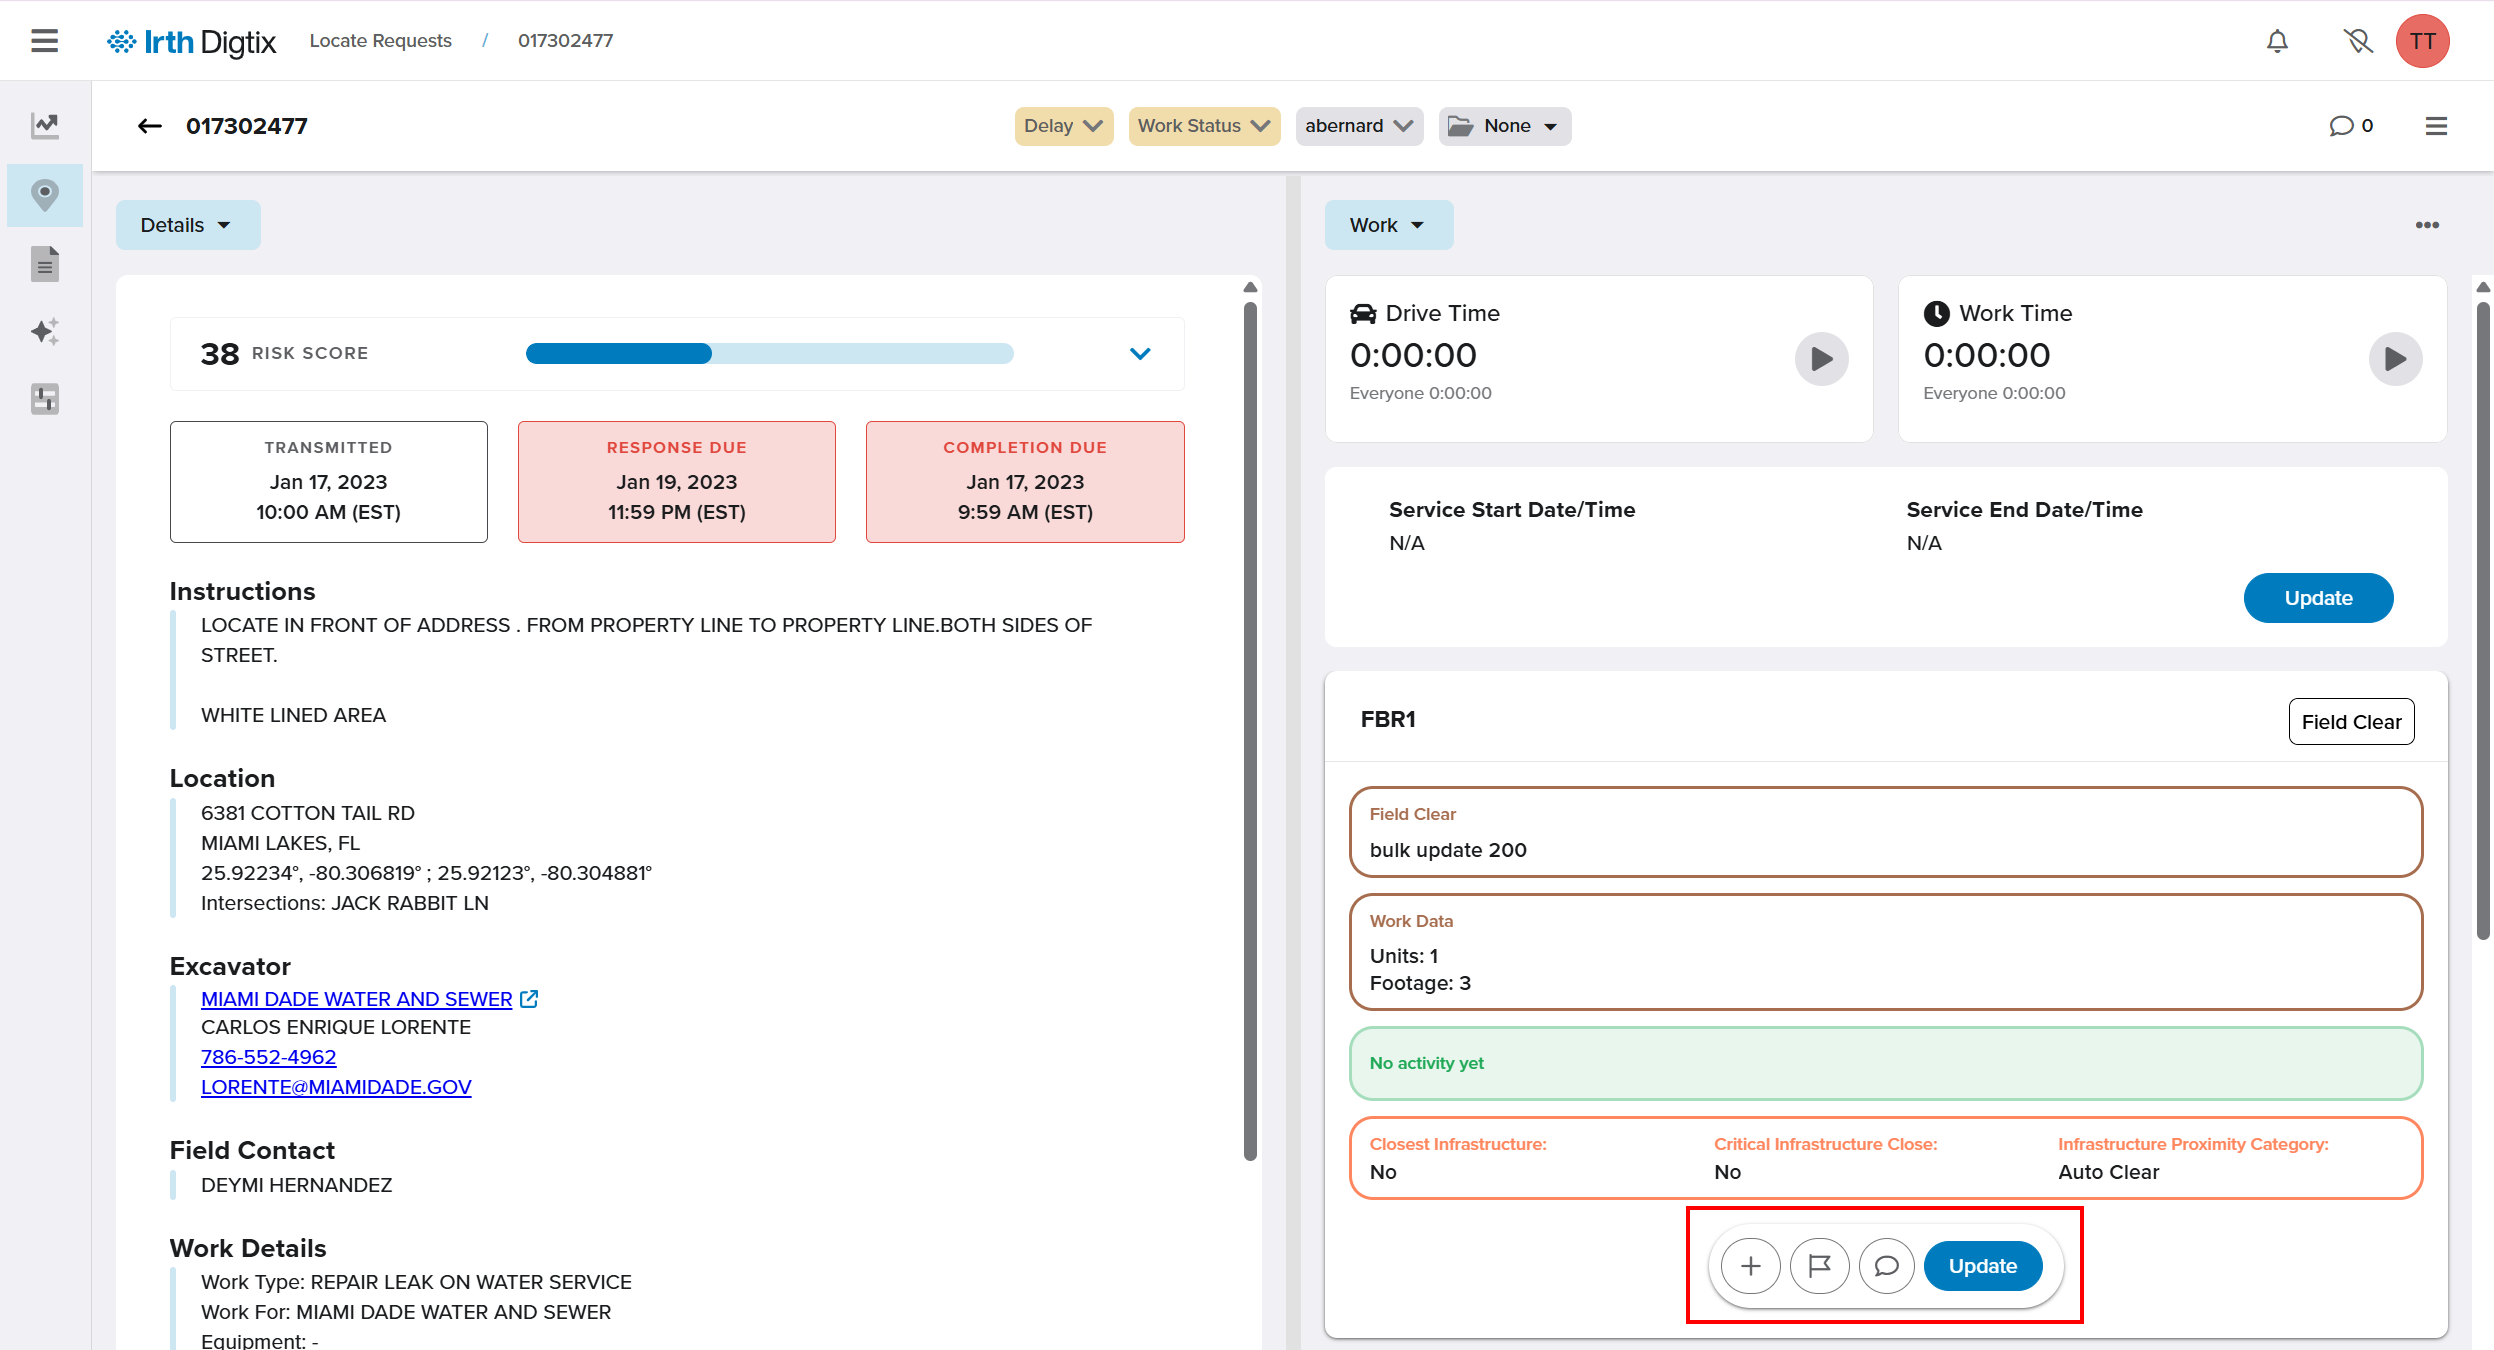Go back using the arrow beside ticket number
Screen dimensions: 2494x1350
[150, 126]
